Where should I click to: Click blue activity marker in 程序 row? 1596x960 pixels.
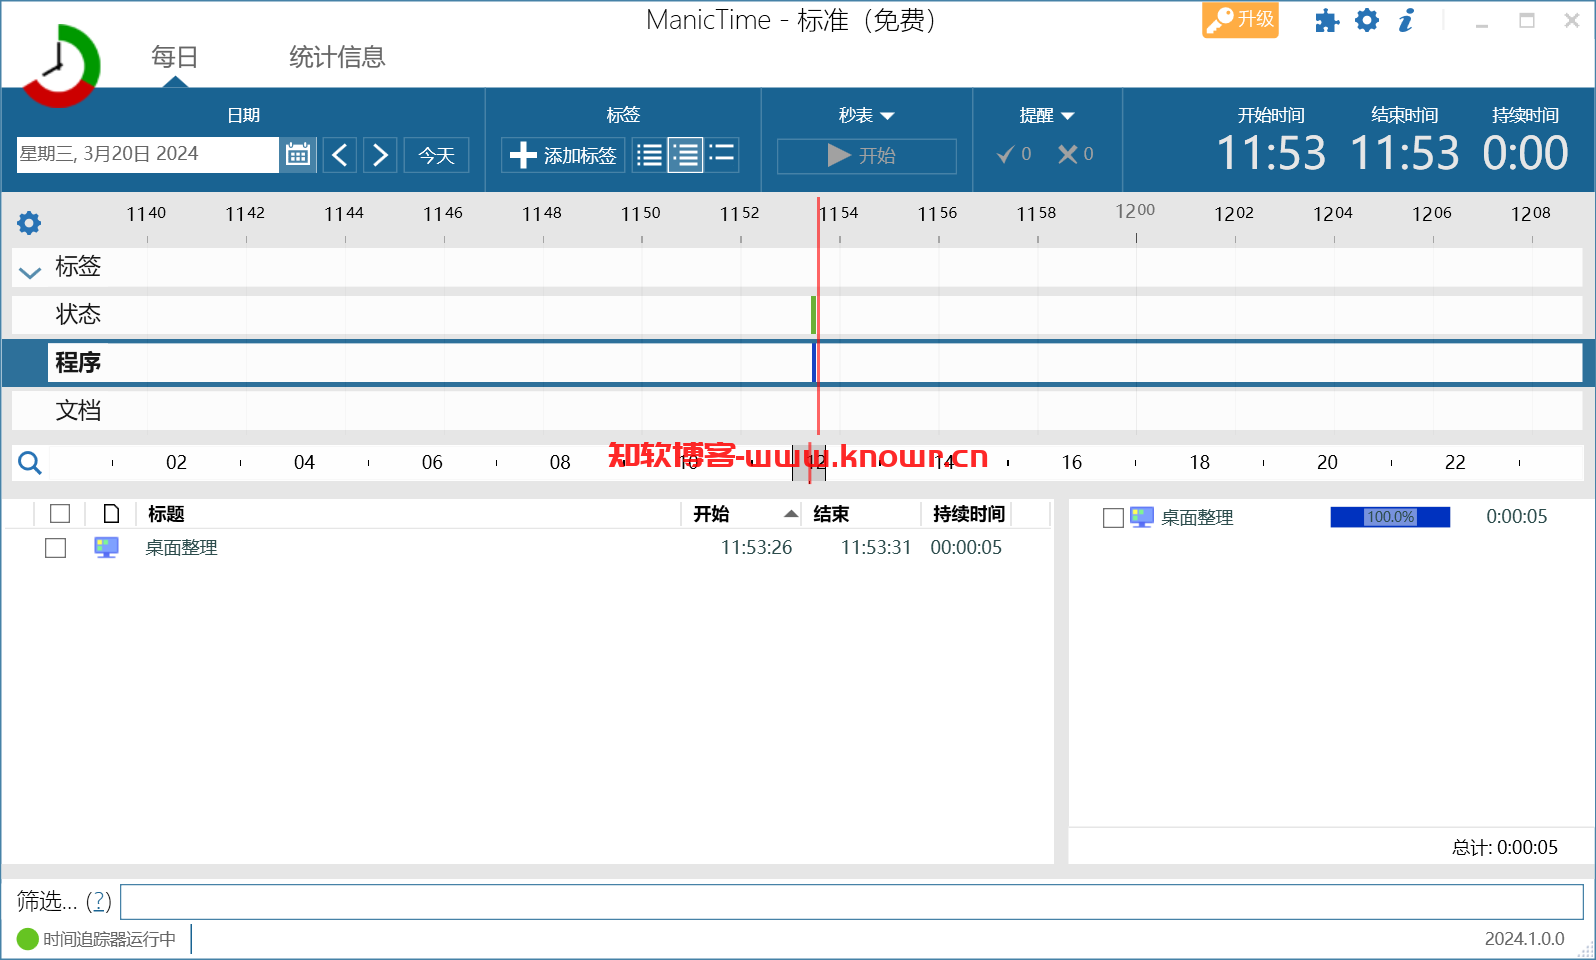pos(814,363)
